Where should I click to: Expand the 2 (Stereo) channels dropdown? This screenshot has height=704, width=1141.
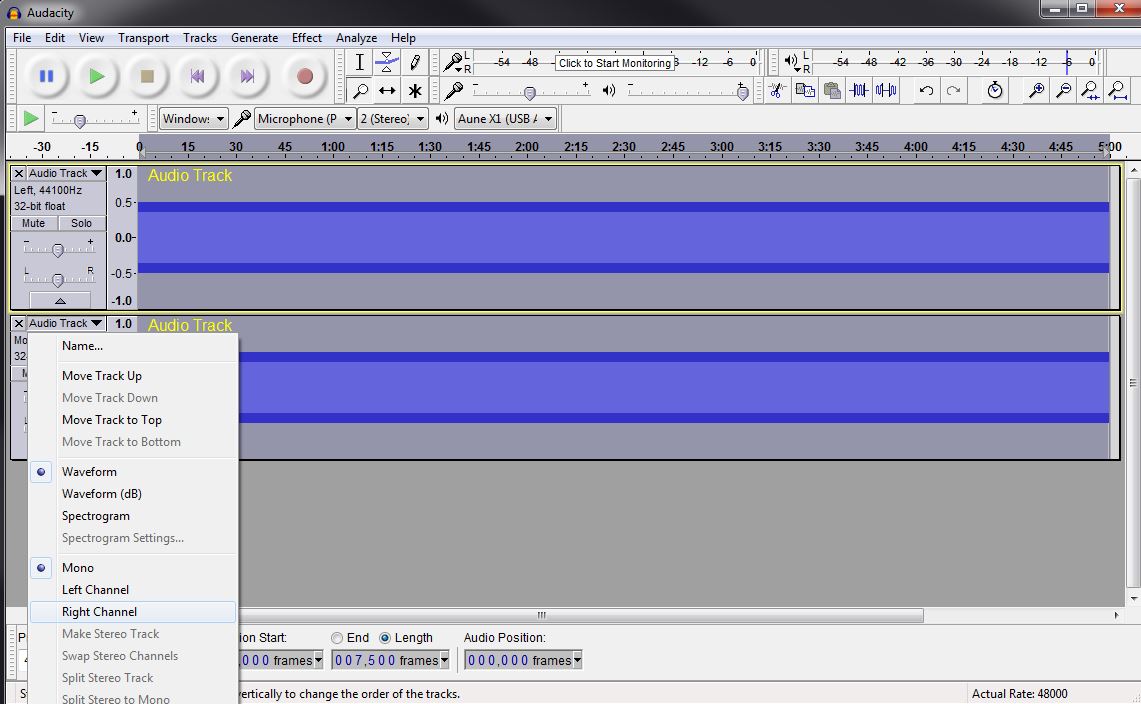tap(393, 119)
